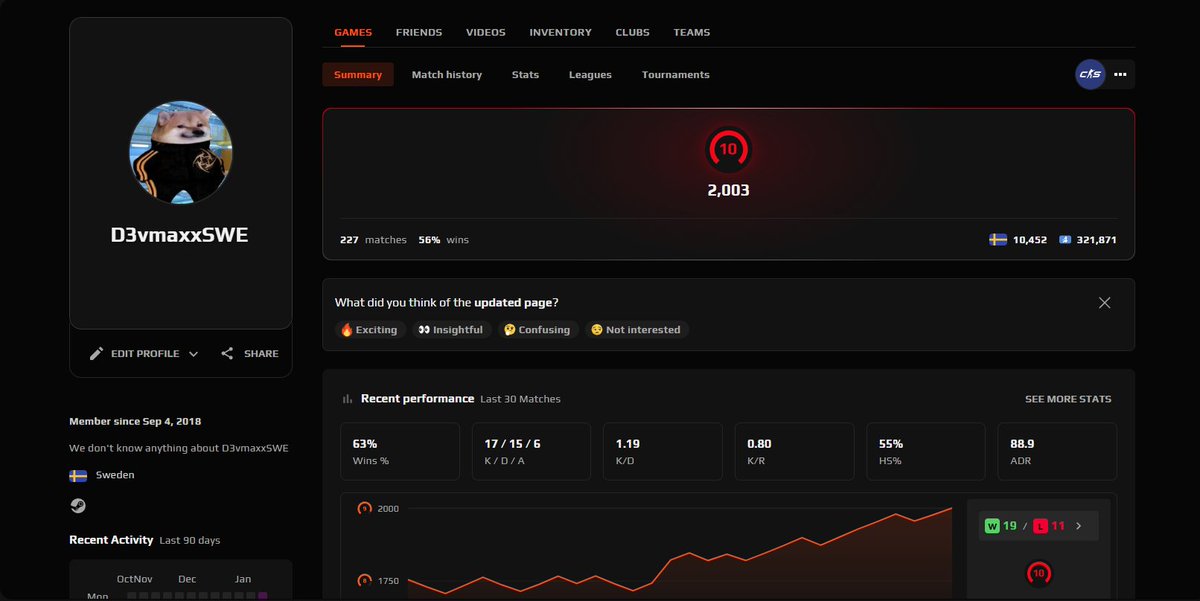
Task: Click the red L losses badge
Action: pyautogui.click(x=1040, y=526)
